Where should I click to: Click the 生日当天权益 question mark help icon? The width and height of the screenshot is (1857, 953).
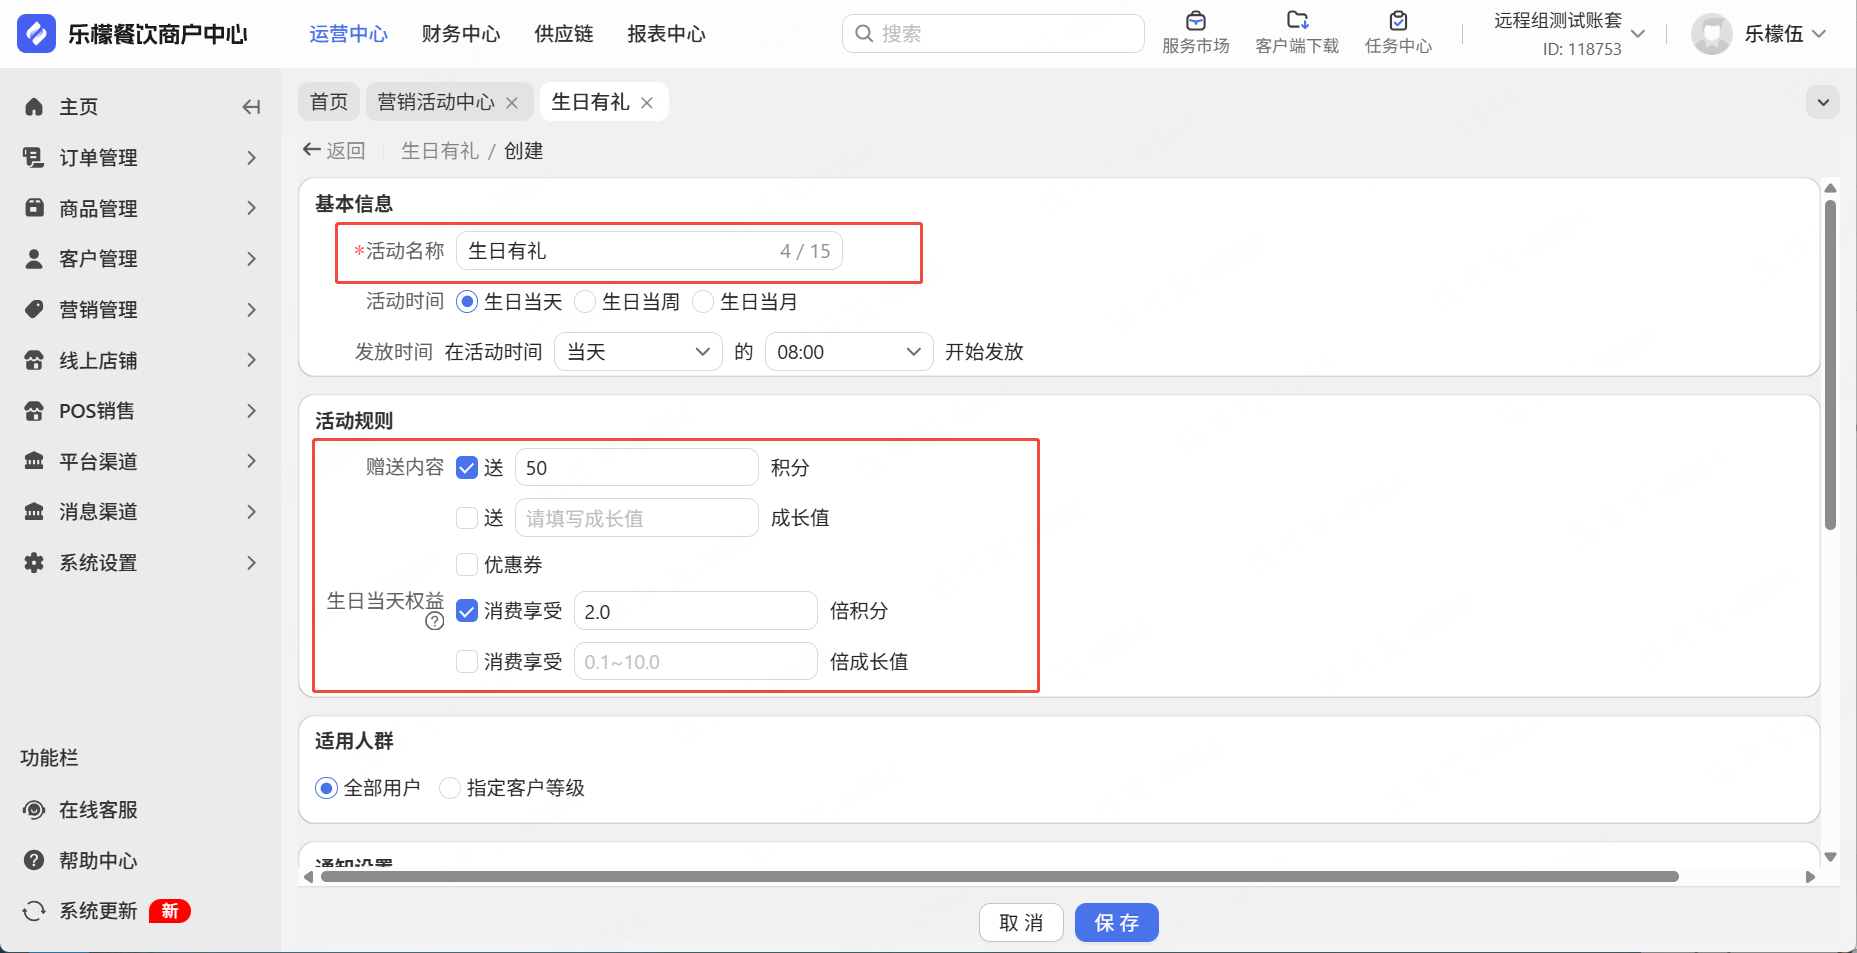coord(435,622)
